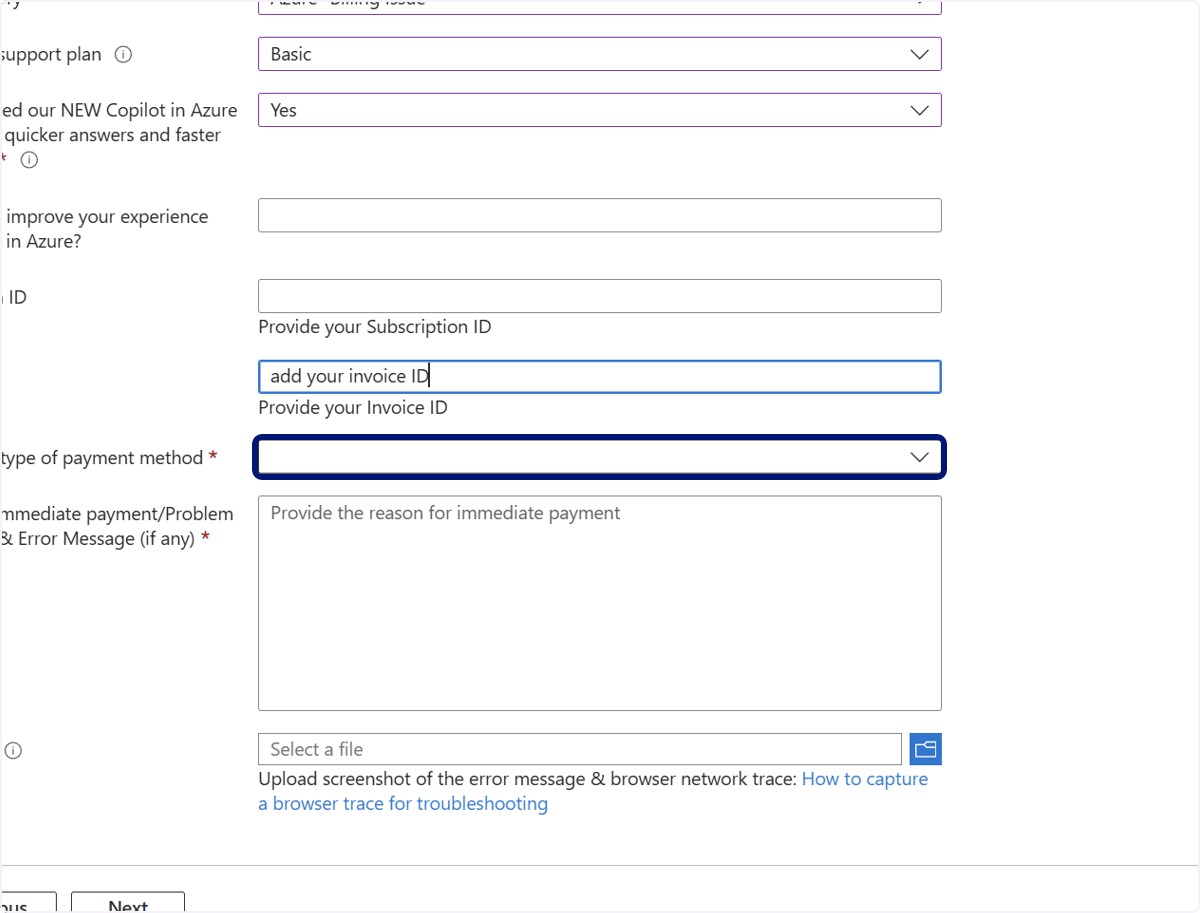Viewport: 1200px width, 913px height.
Task: Click the info icon left of file upload
Action: pos(13,750)
